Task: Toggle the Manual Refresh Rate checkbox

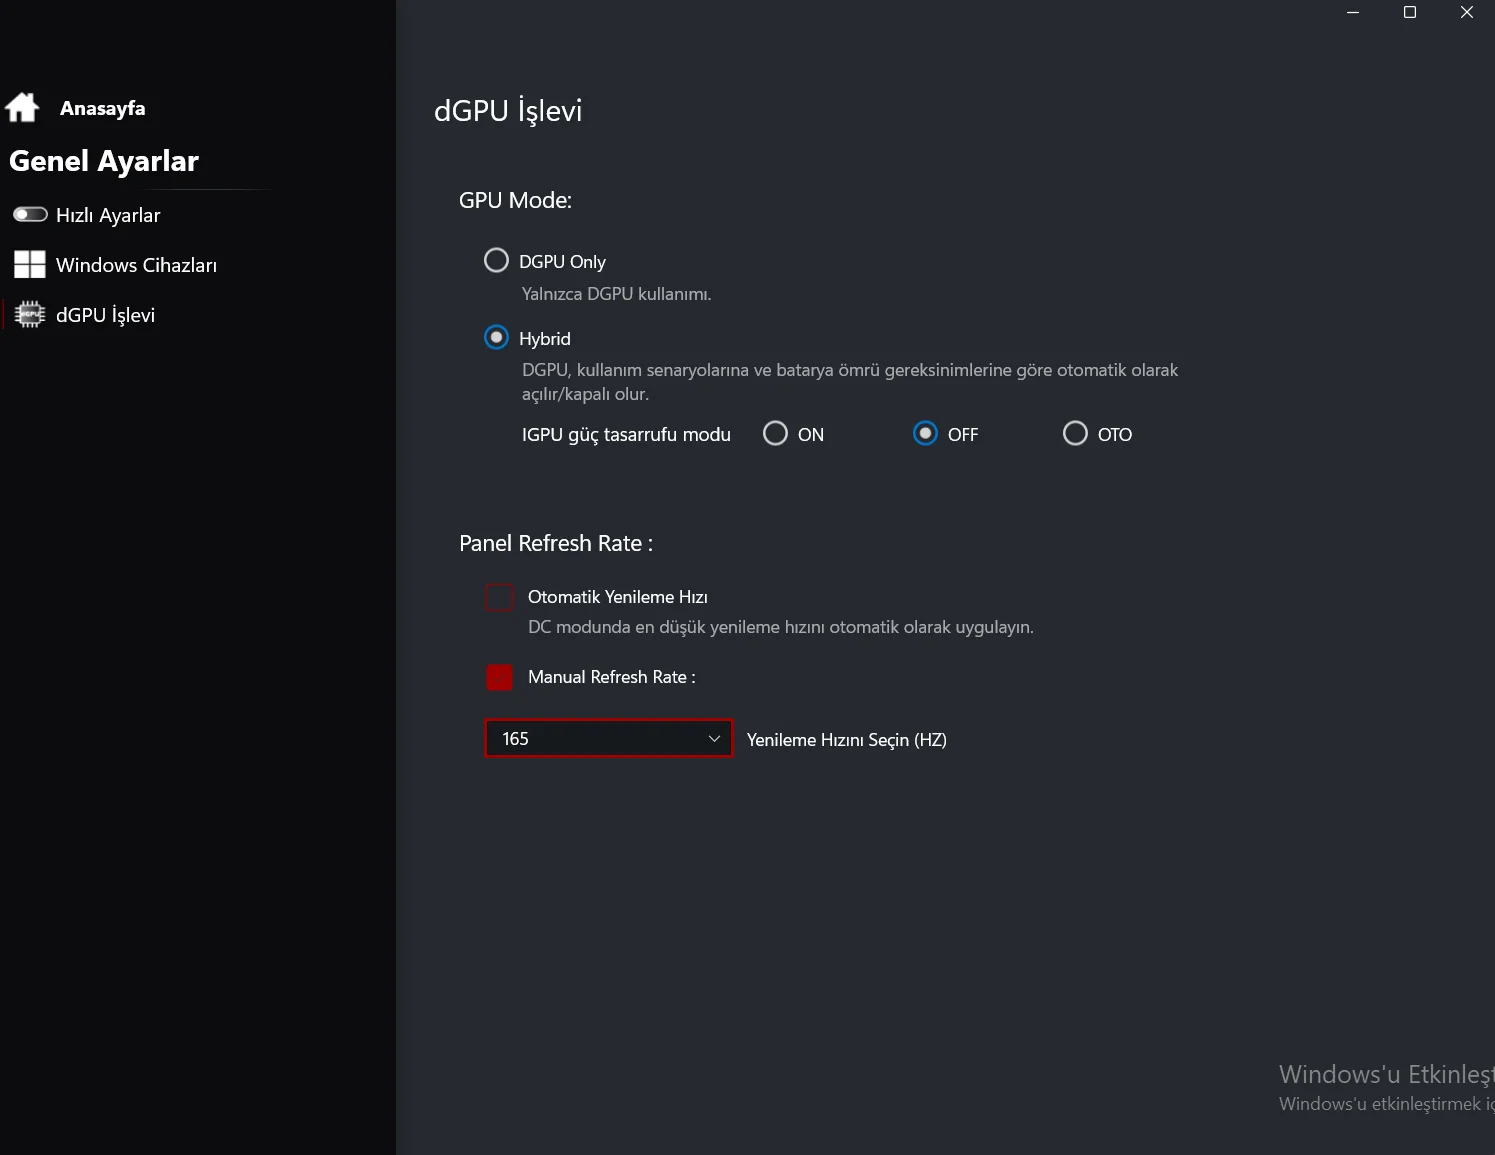Action: [x=499, y=677]
